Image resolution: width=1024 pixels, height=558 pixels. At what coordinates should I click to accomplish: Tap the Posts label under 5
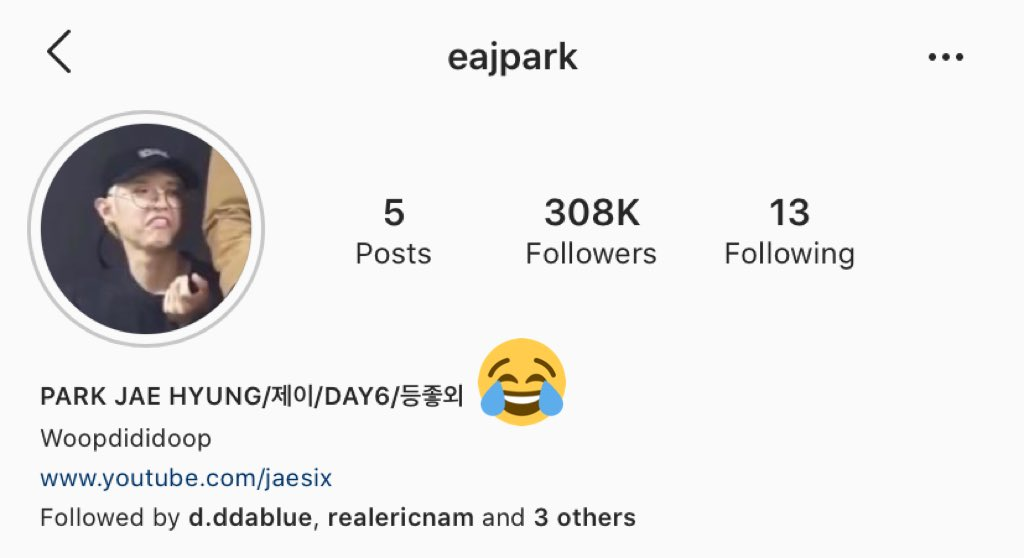click(394, 254)
